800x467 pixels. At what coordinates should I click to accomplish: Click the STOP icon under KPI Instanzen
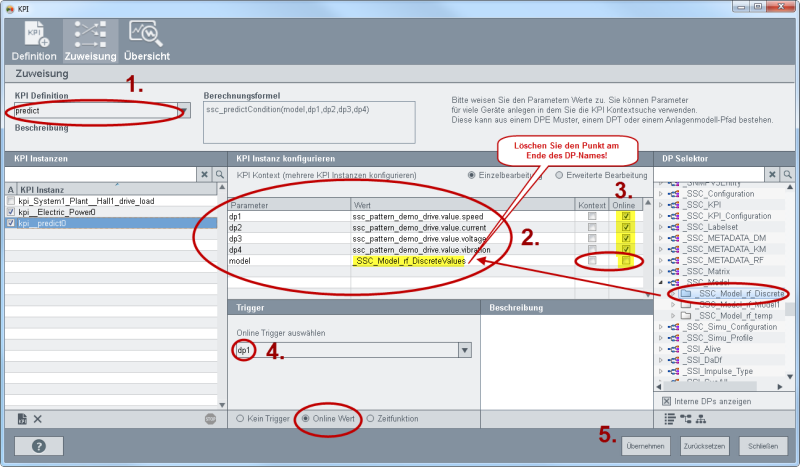click(210, 419)
